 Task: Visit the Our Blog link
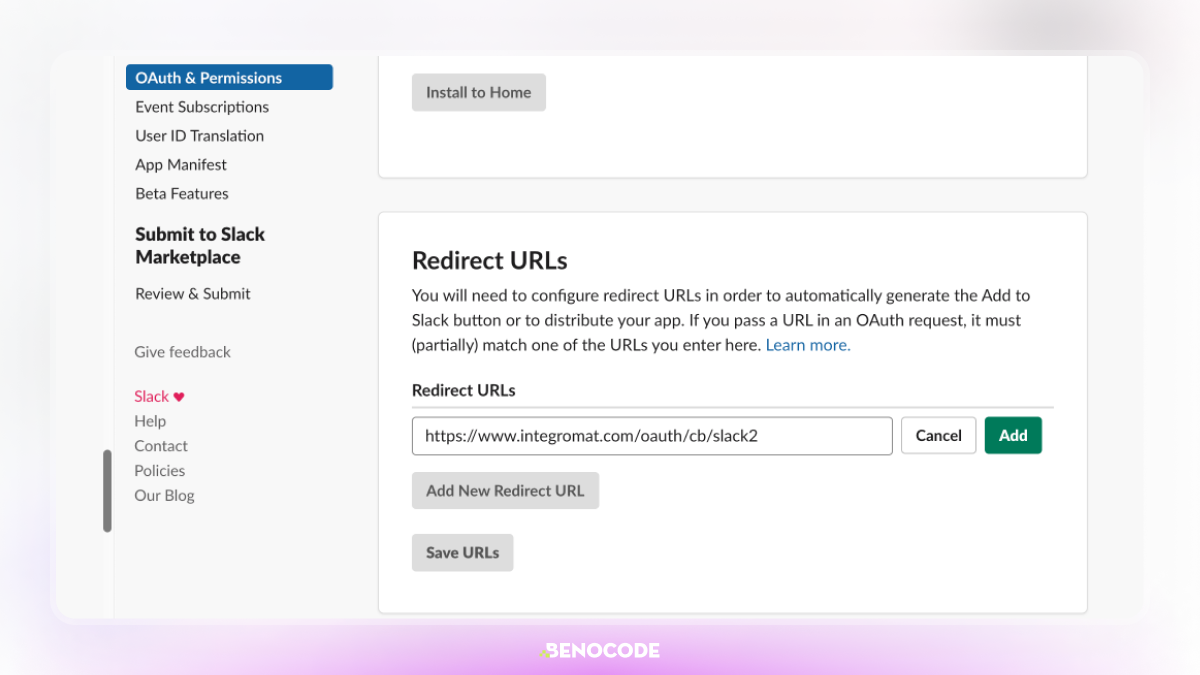164,496
